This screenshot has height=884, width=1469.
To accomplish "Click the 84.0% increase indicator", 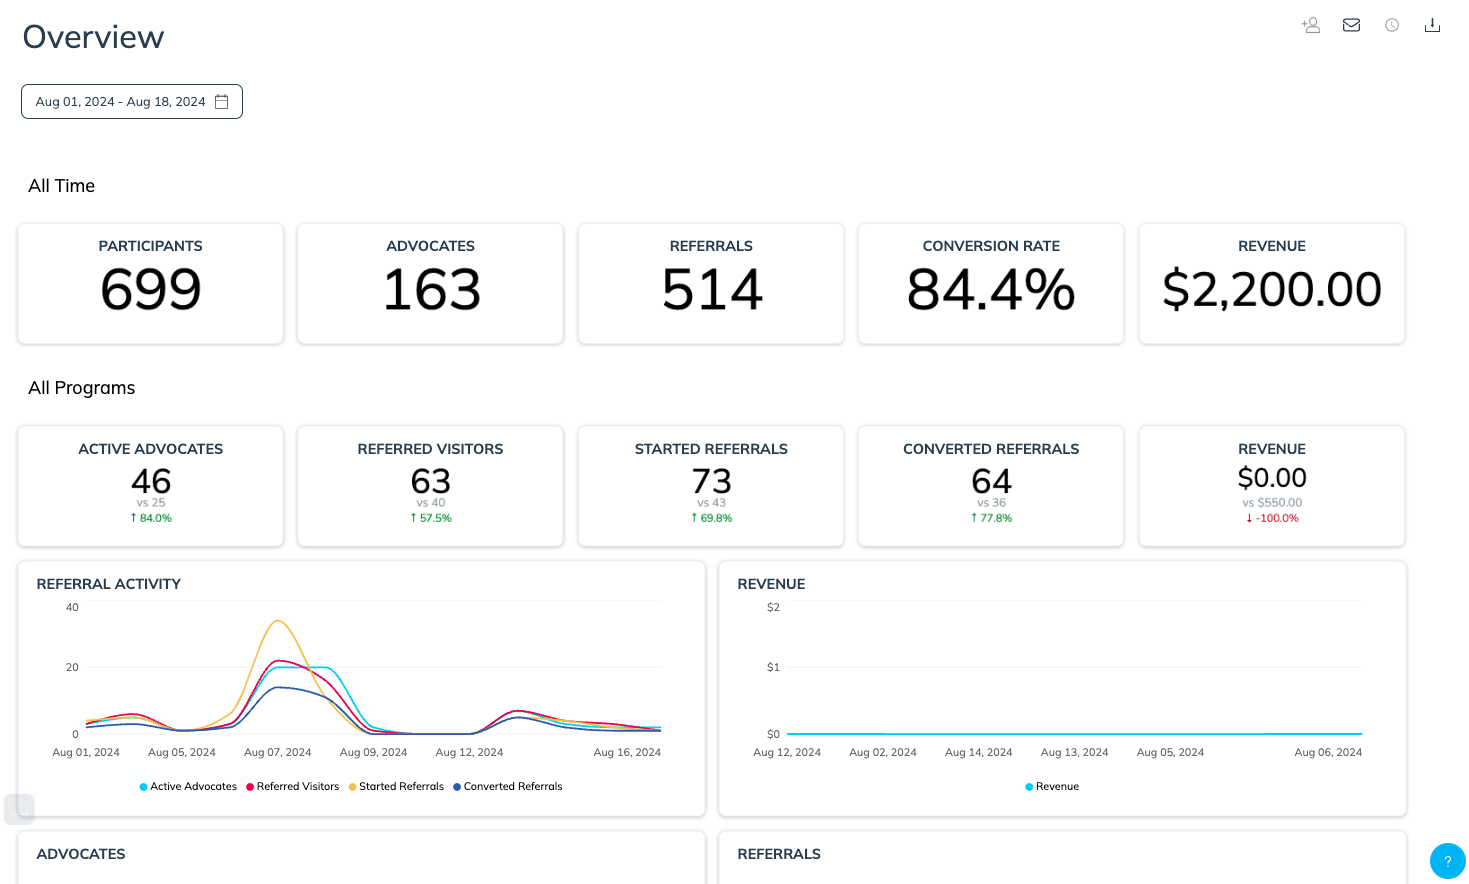I will [x=151, y=518].
